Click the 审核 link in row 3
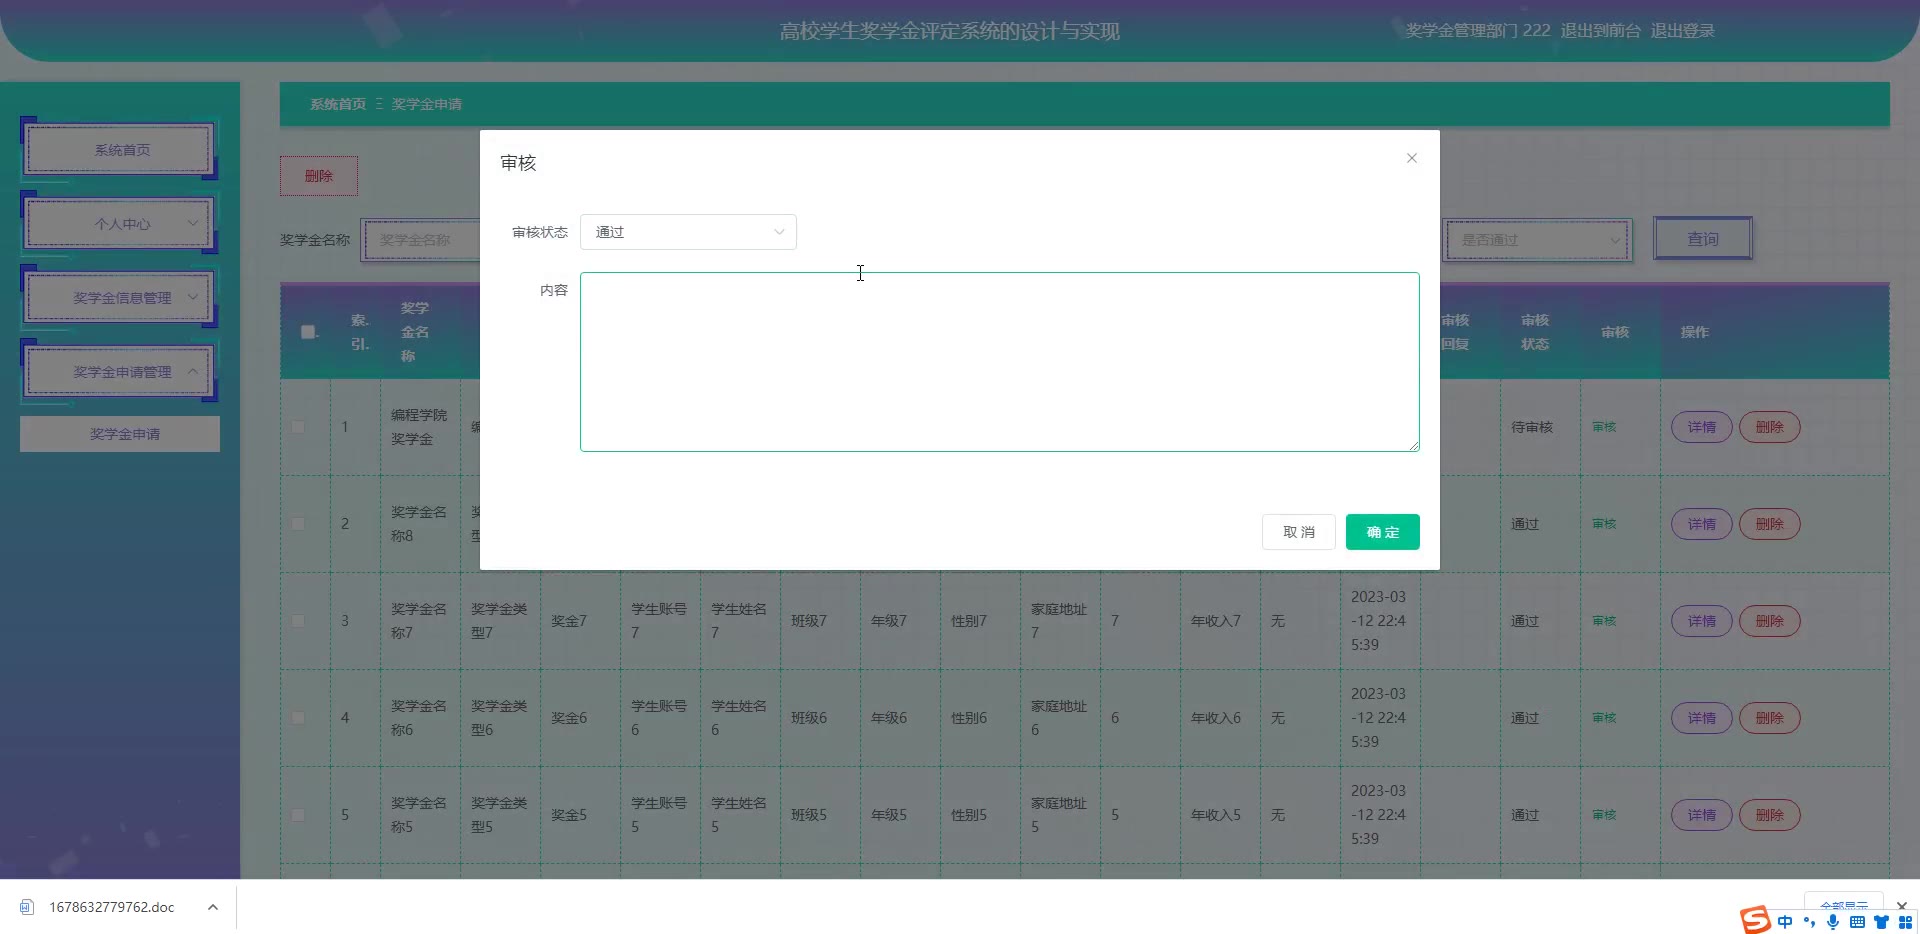 coord(1604,621)
